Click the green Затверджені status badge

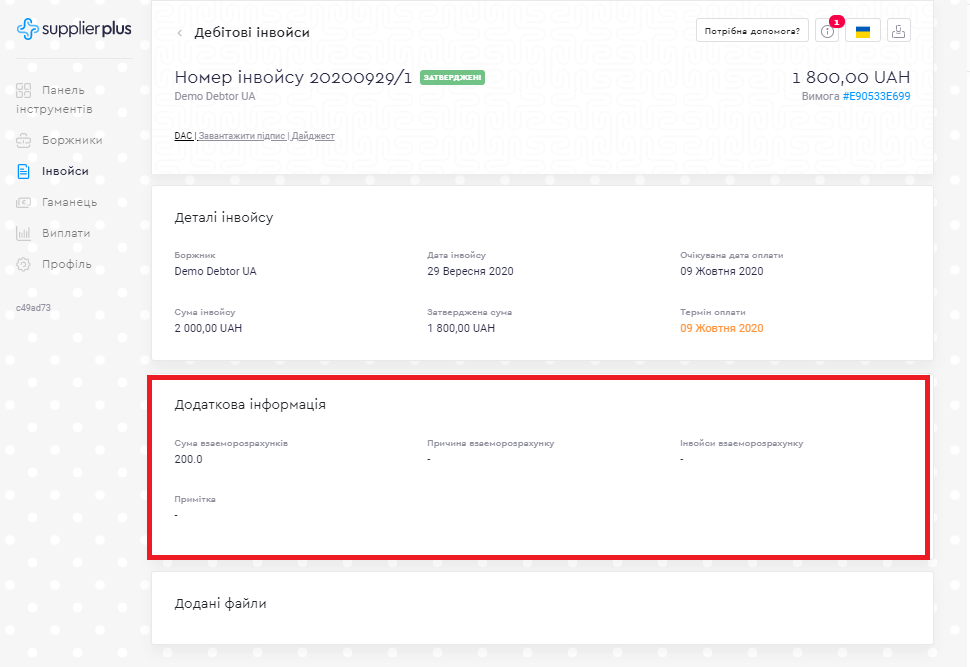[452, 78]
